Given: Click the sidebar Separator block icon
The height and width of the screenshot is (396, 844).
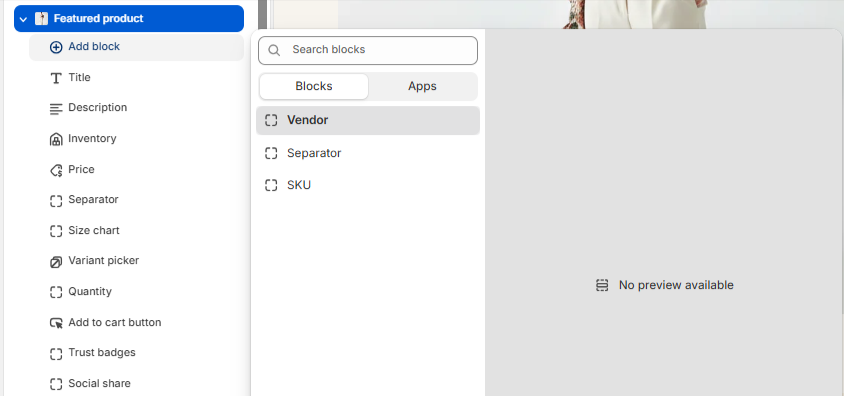Looking at the screenshot, I should [x=56, y=201].
